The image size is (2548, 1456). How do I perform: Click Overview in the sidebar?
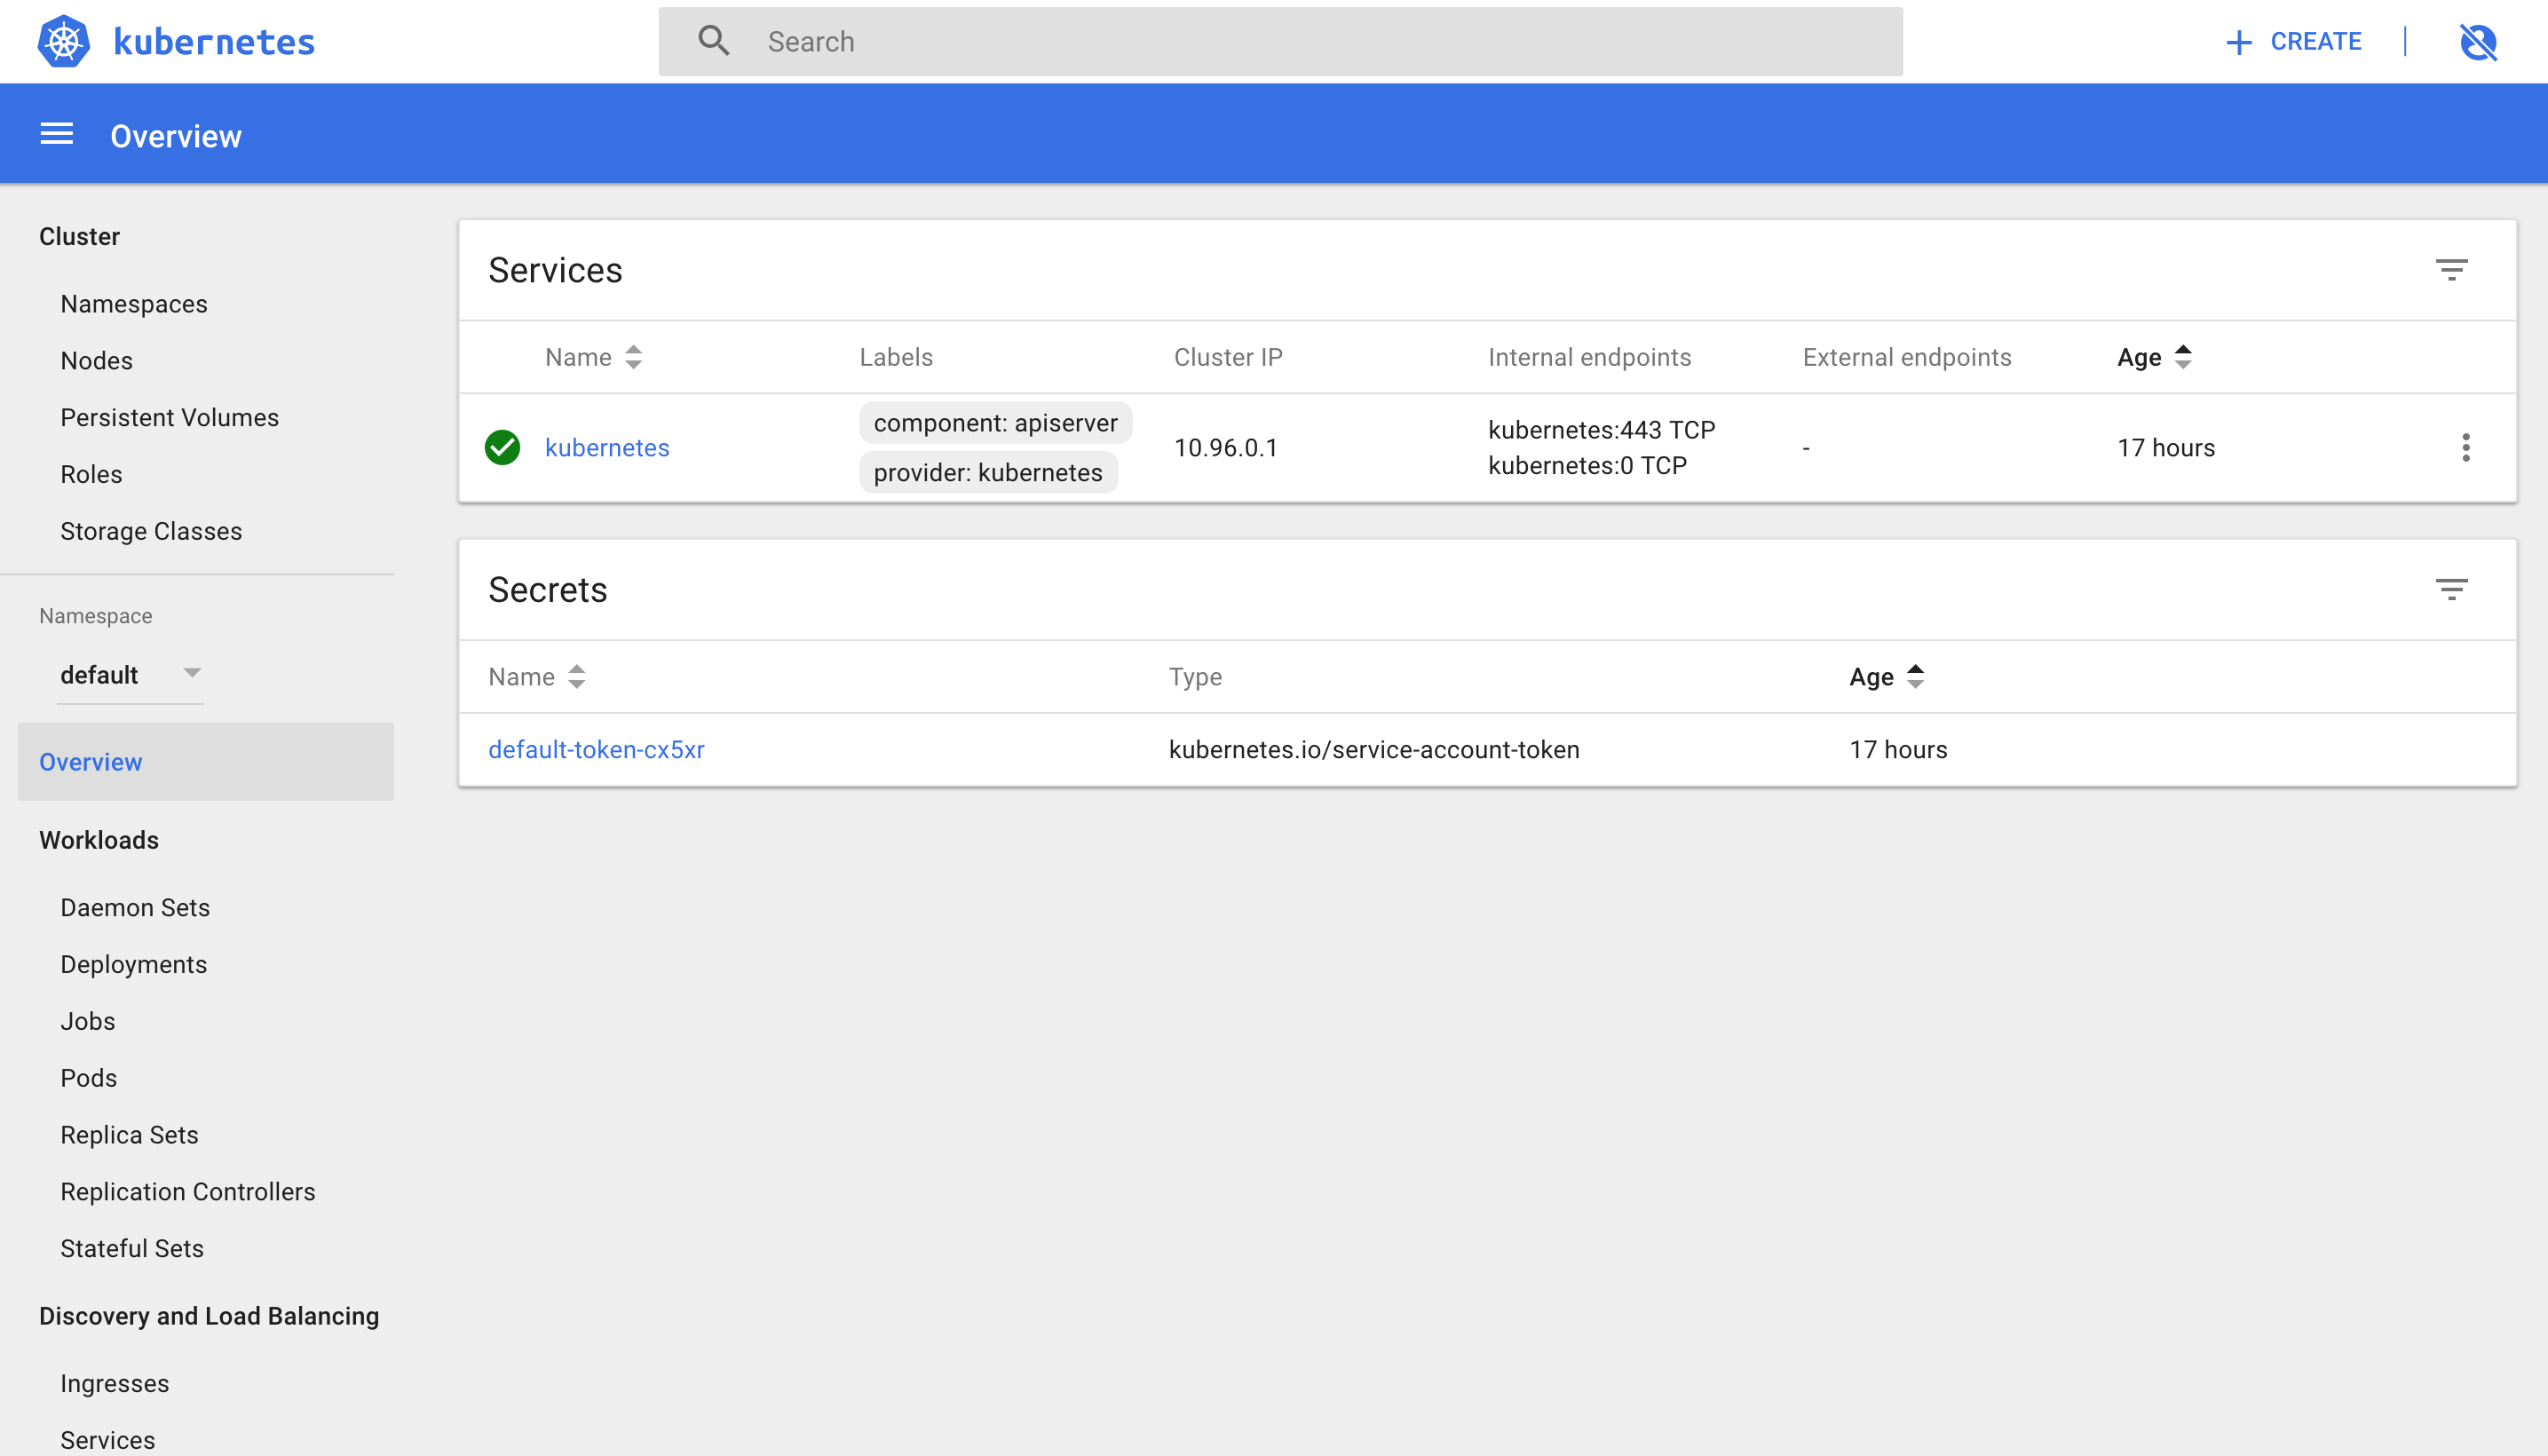(90, 759)
